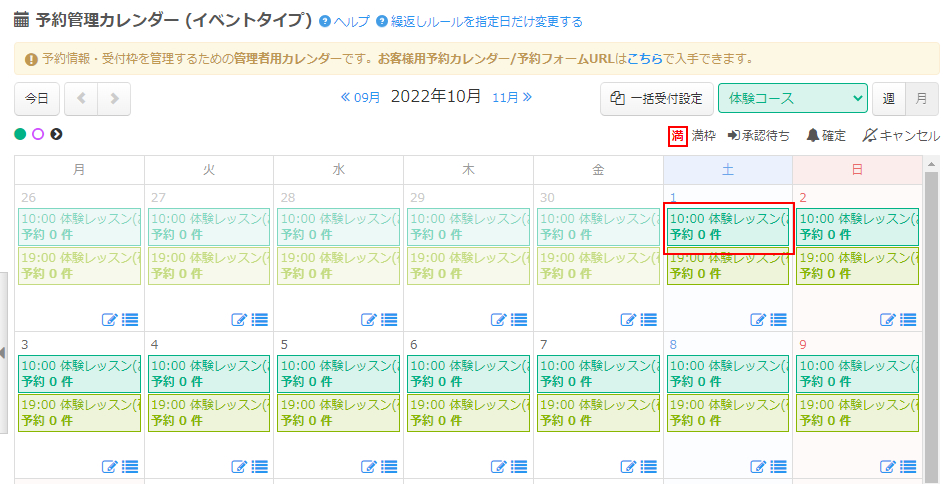This screenshot has width=951, height=484.
Task: Open 一括受付設定 bulk settings
Action: pos(656,99)
